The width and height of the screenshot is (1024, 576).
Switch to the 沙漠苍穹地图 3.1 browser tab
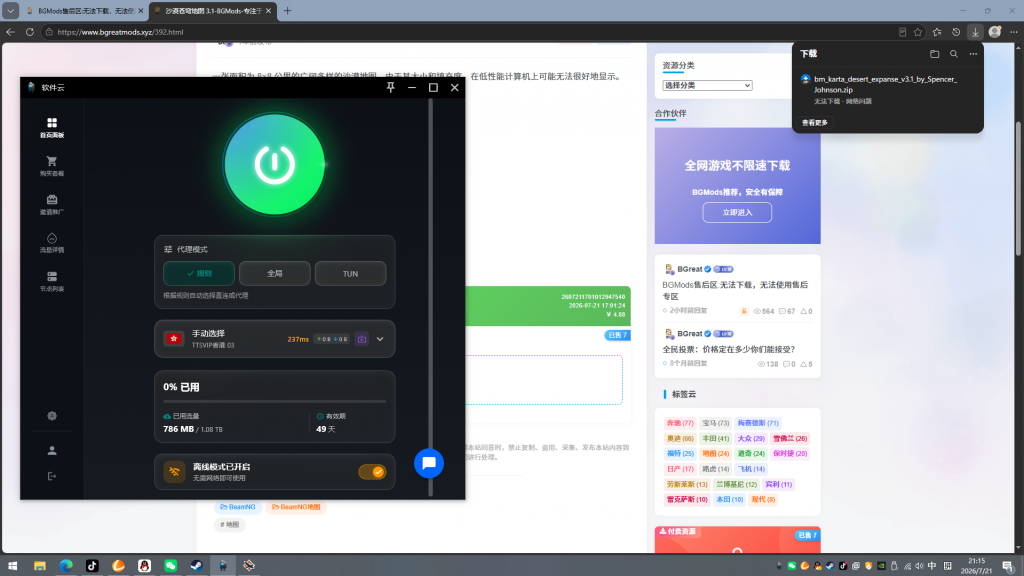tap(212, 11)
